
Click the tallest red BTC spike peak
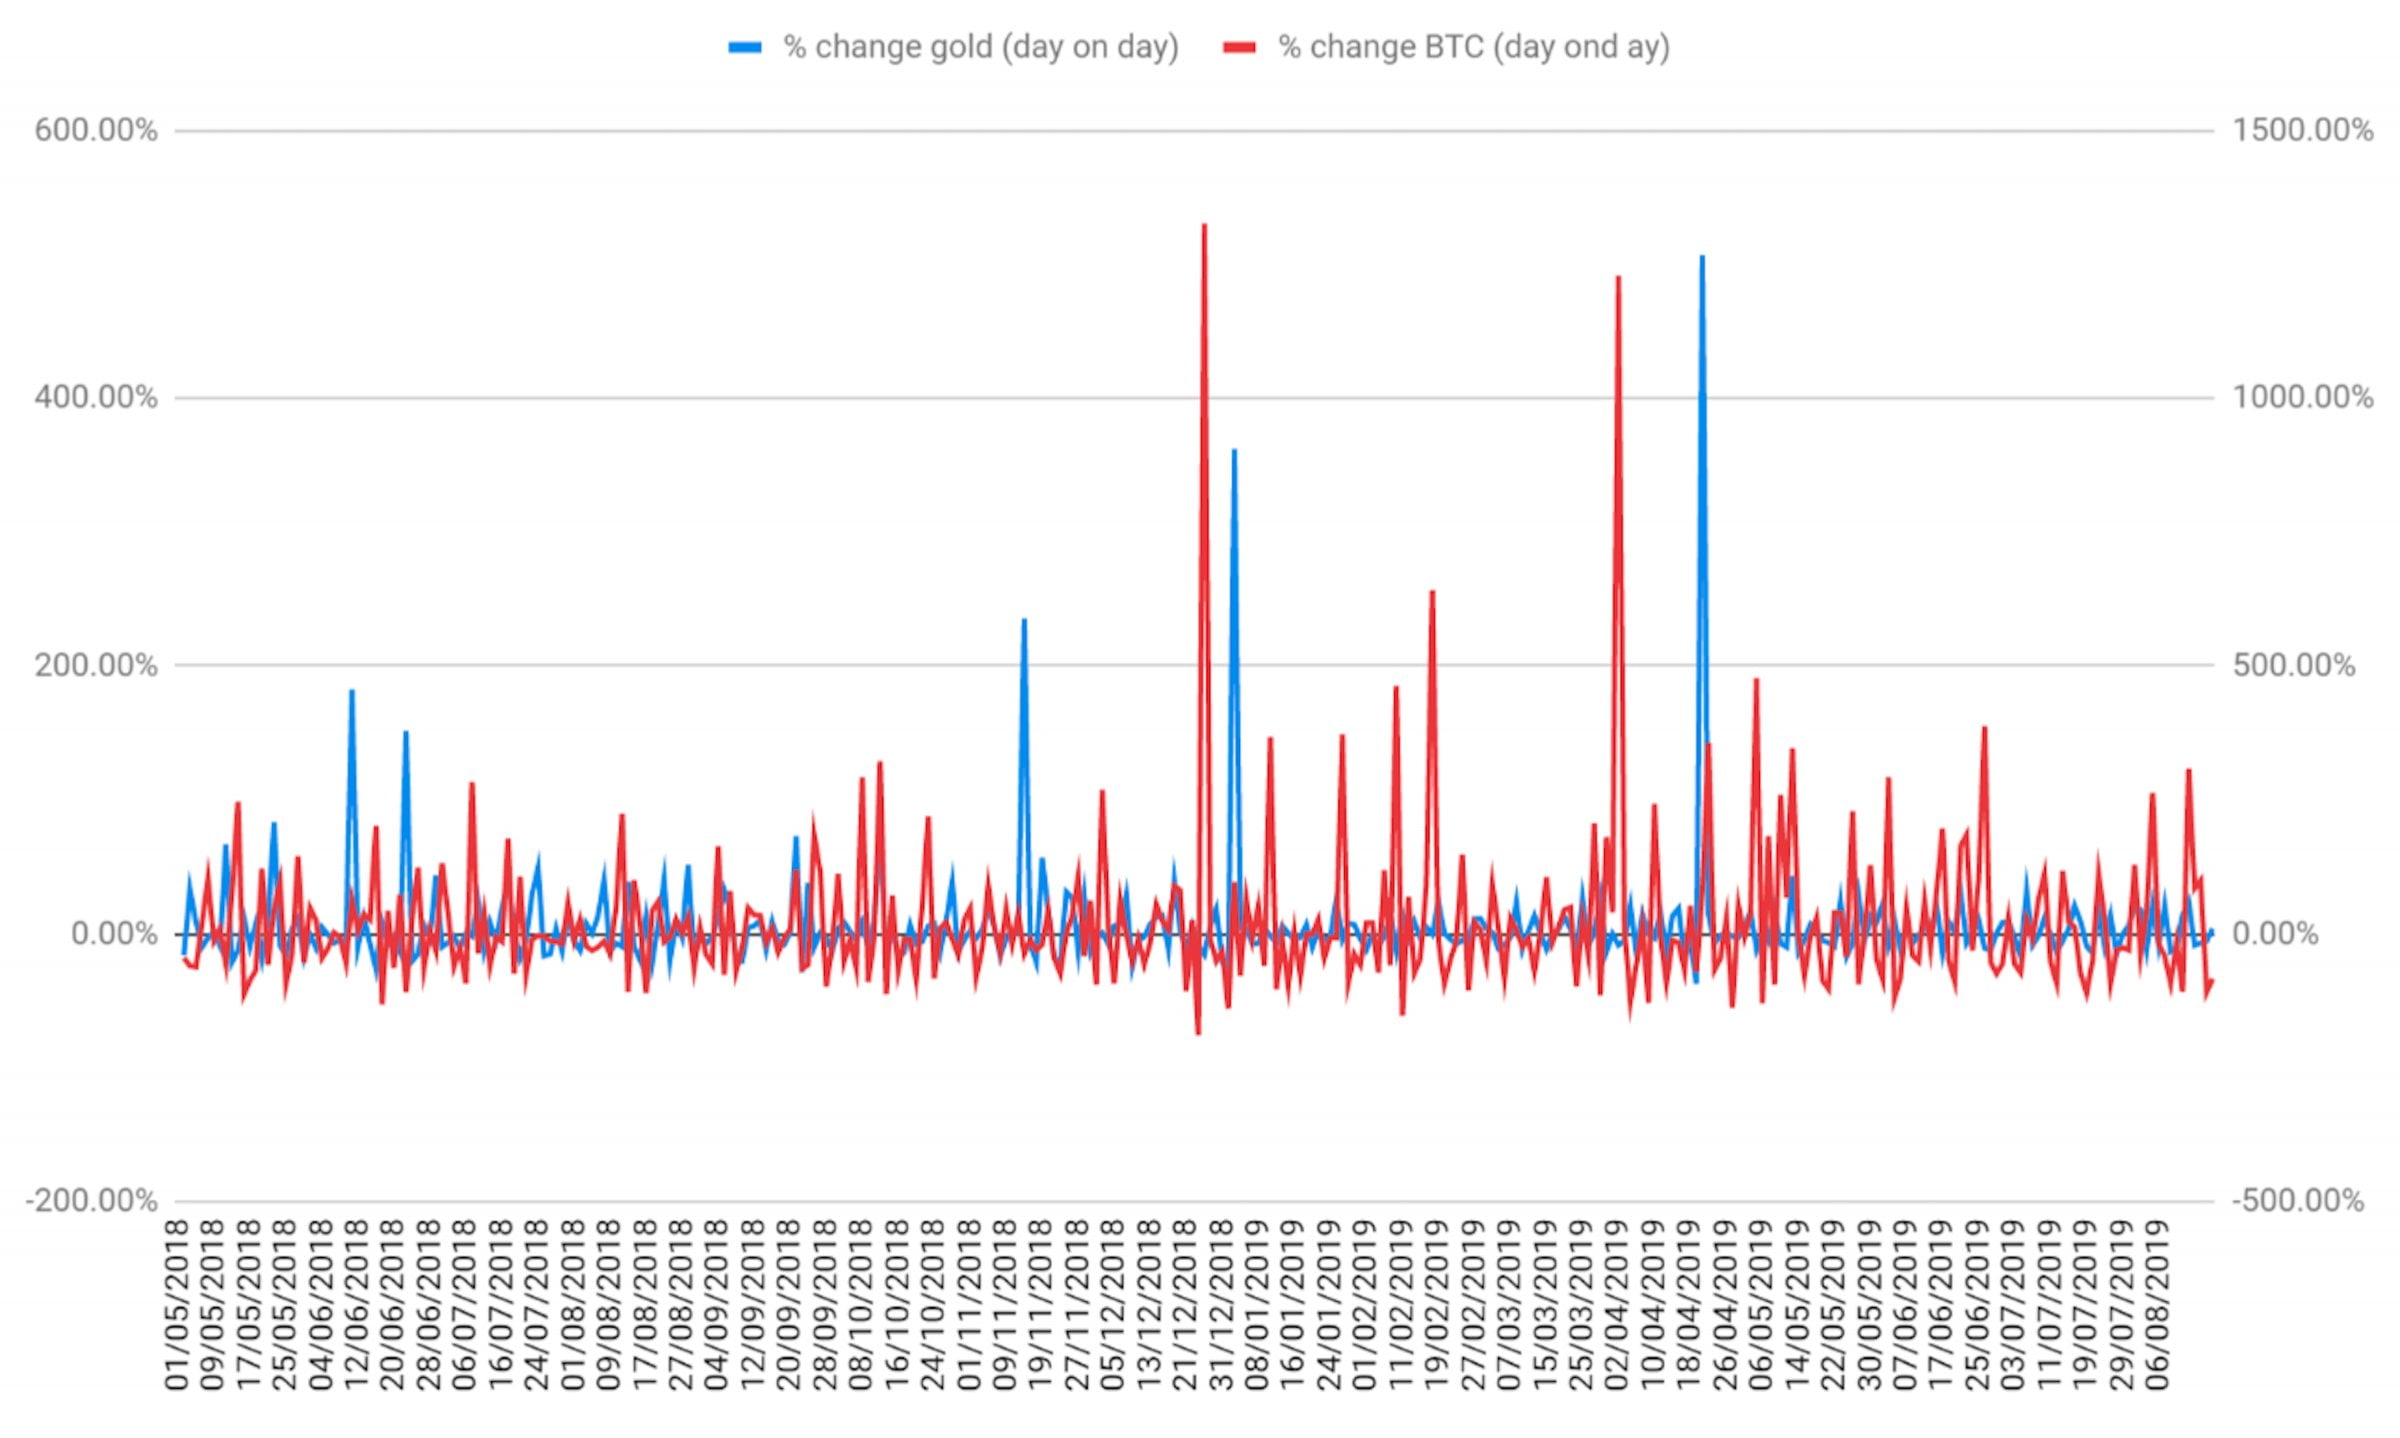click(x=1204, y=226)
